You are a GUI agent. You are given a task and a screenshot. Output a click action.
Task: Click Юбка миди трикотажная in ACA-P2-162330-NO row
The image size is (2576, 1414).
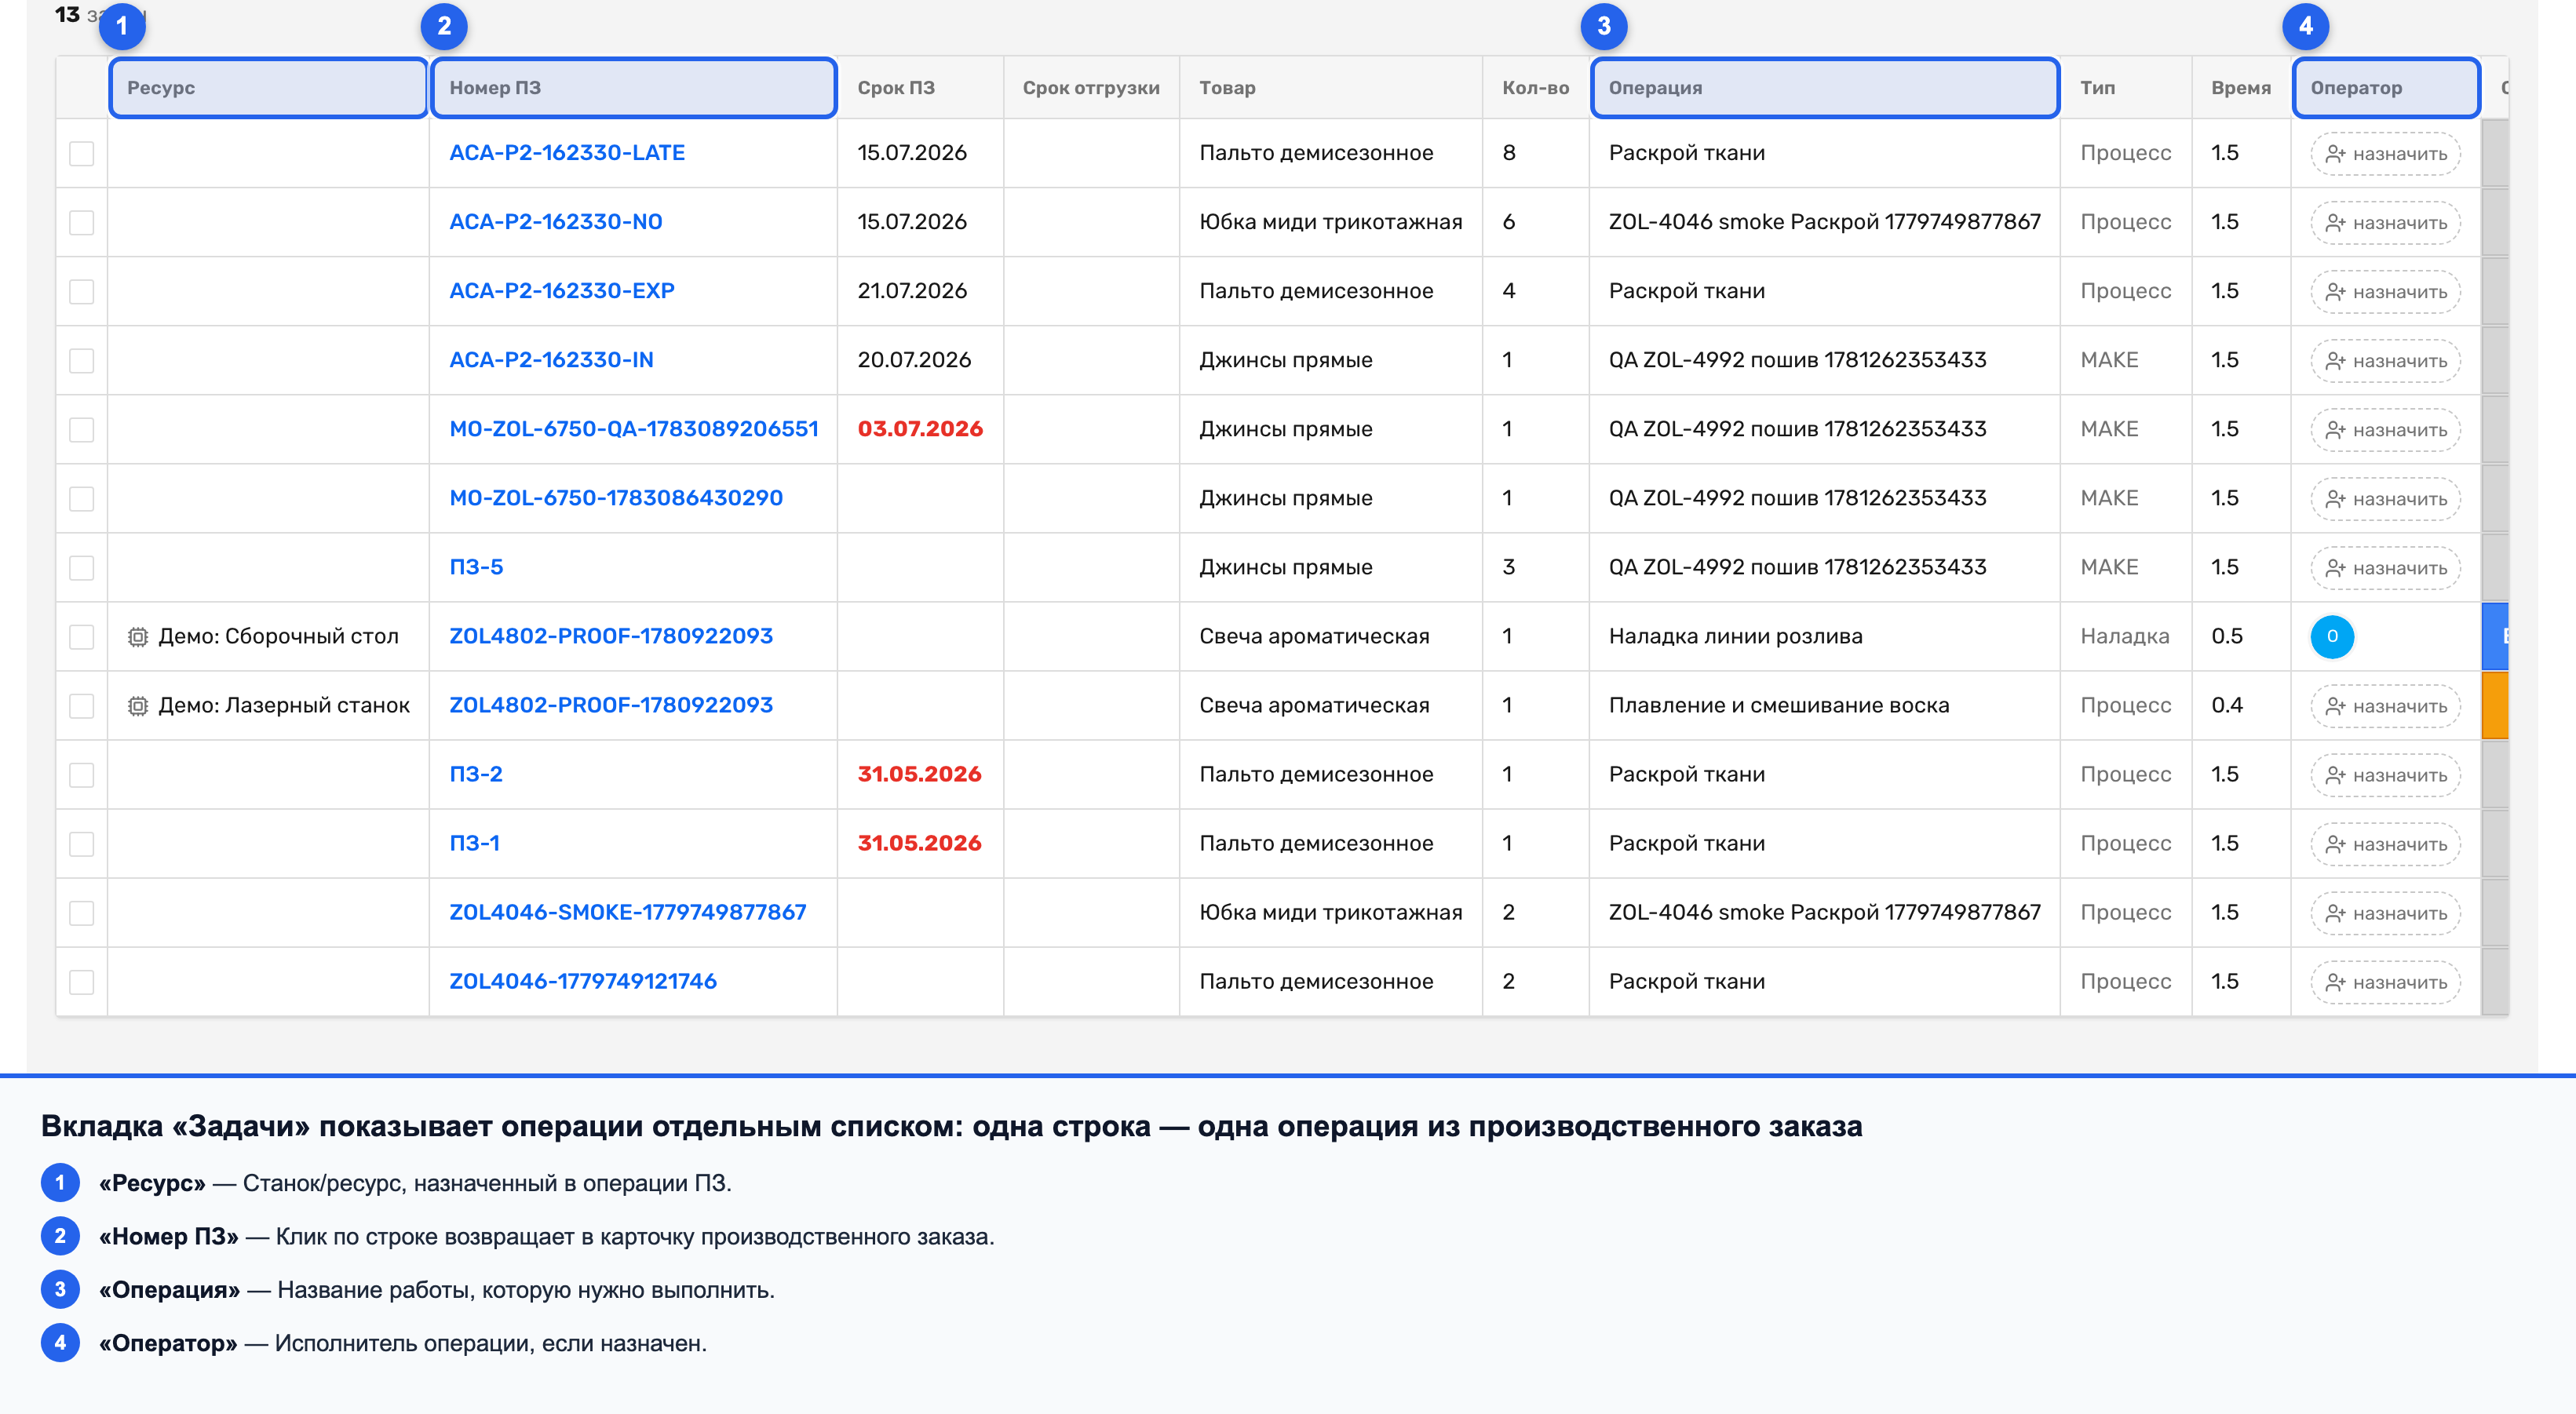1331,222
